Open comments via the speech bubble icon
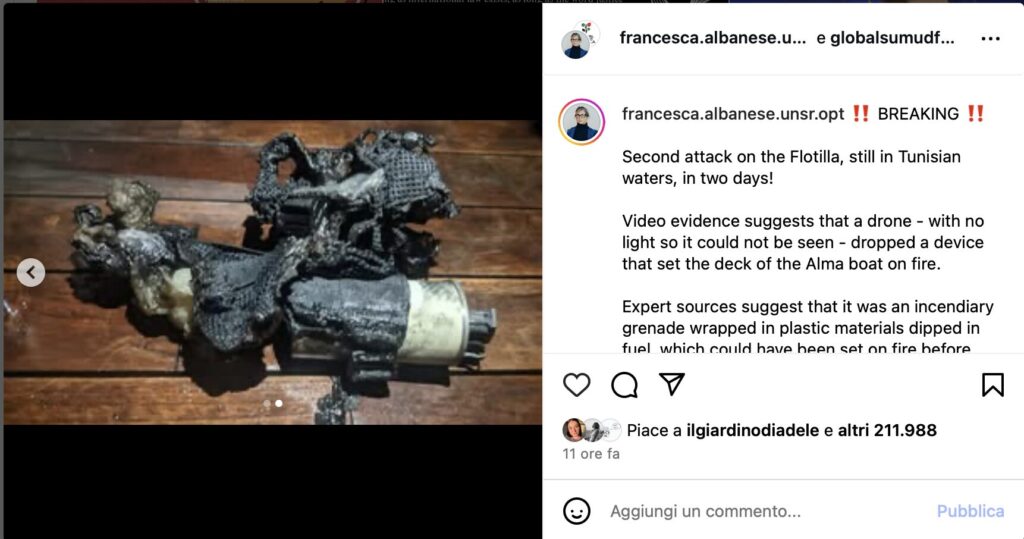 click(x=625, y=385)
